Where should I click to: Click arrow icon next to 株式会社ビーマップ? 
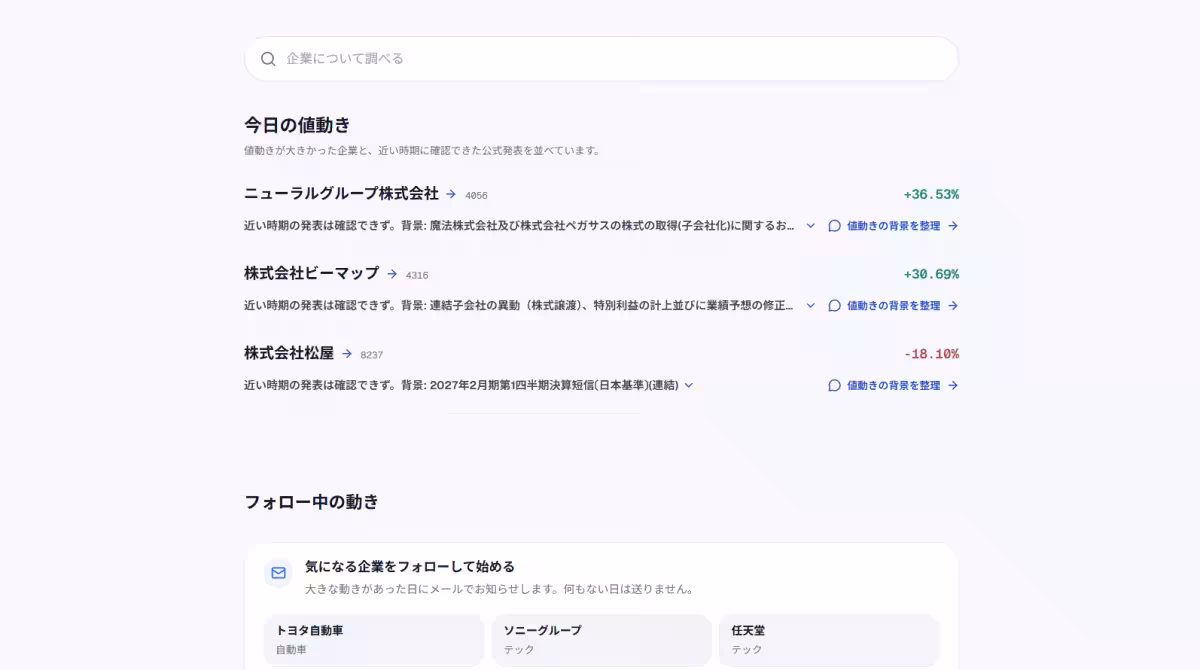point(392,274)
